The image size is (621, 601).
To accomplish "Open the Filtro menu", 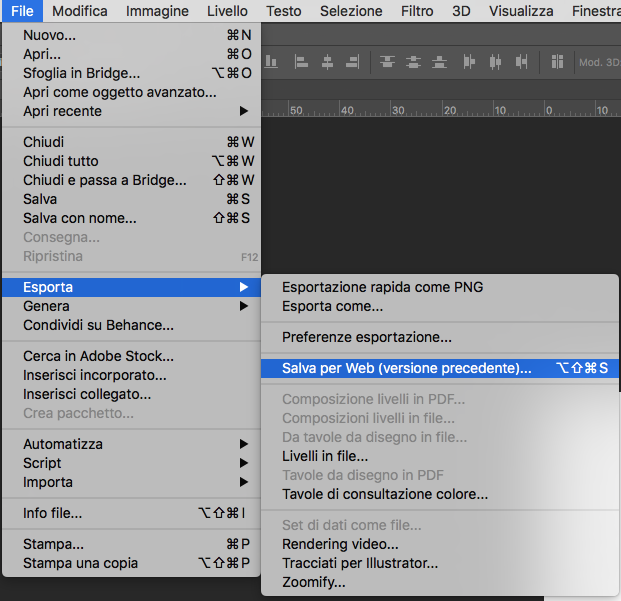I will [417, 11].
